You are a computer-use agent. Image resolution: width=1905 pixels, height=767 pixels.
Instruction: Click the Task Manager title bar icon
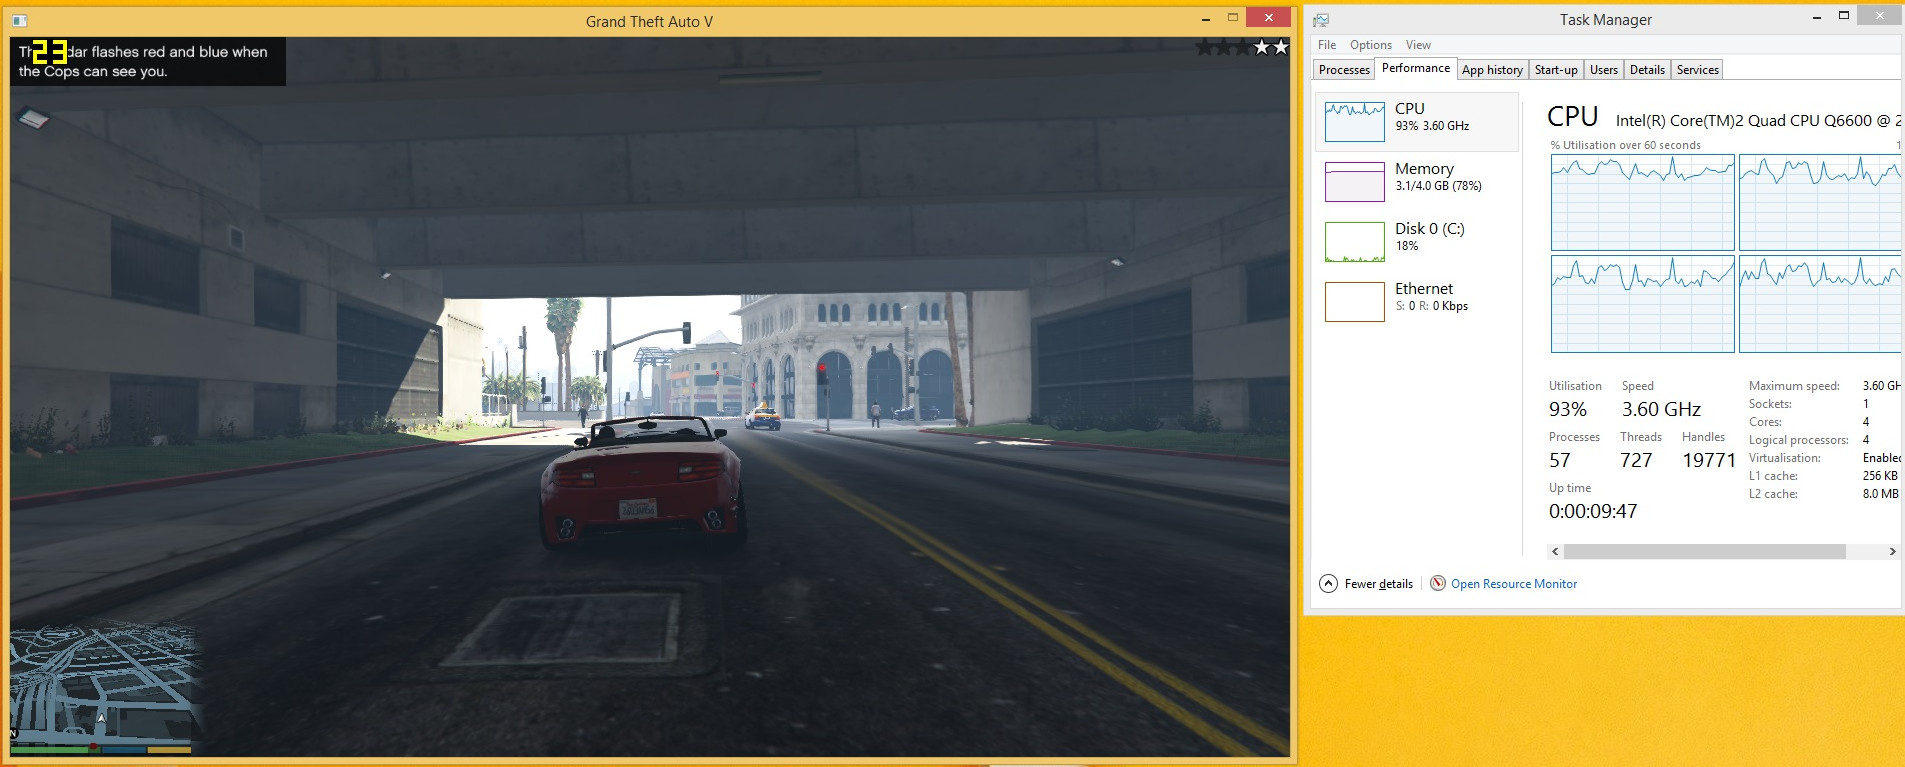click(x=1321, y=20)
